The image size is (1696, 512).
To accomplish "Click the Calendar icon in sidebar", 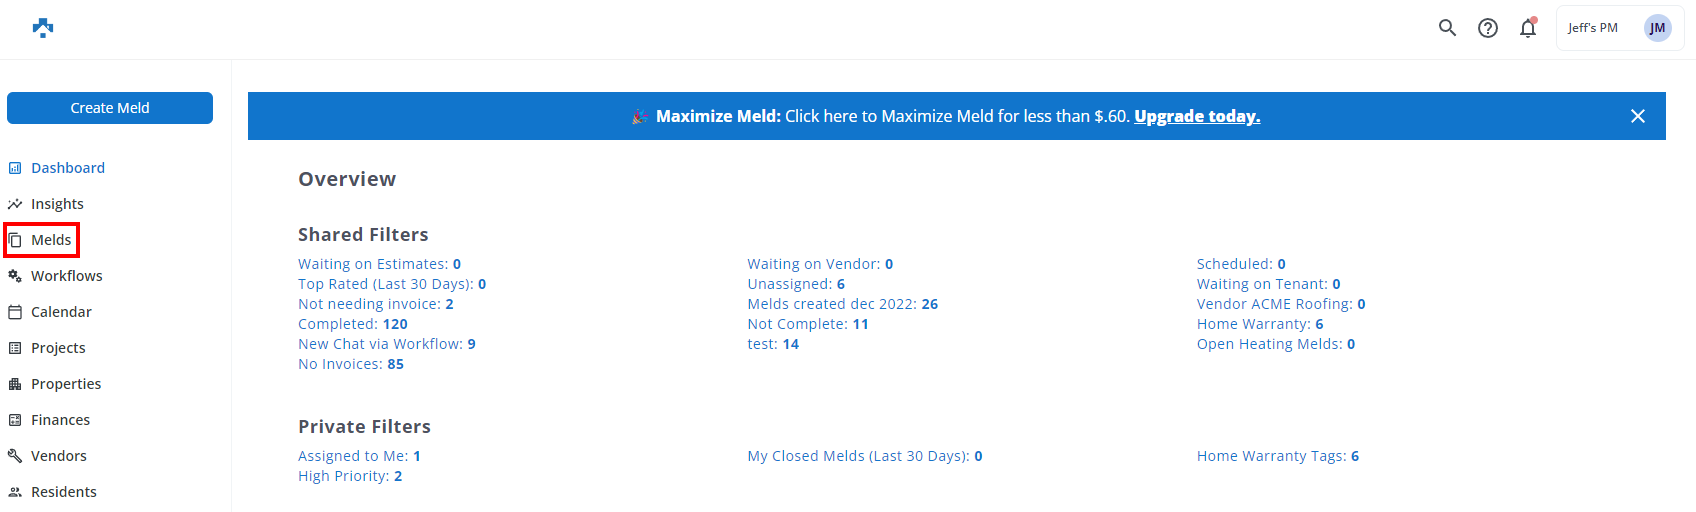I will click(15, 312).
